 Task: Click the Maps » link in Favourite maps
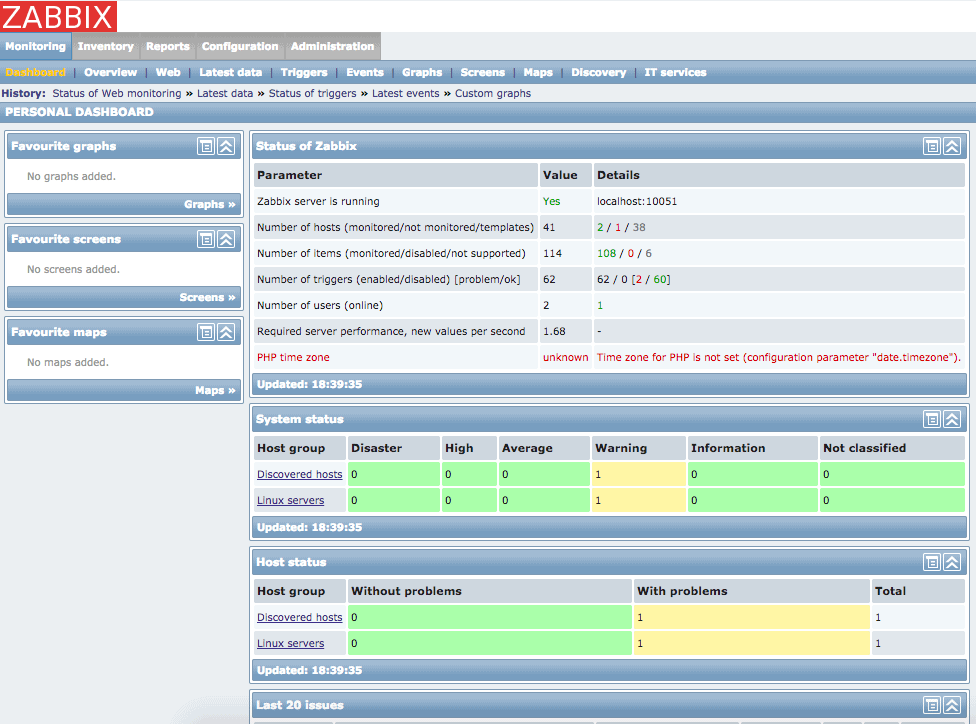(x=215, y=390)
